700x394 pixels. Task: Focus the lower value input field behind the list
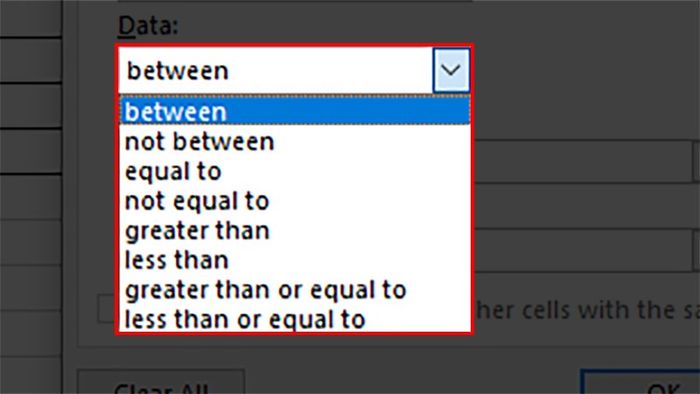pos(582,250)
